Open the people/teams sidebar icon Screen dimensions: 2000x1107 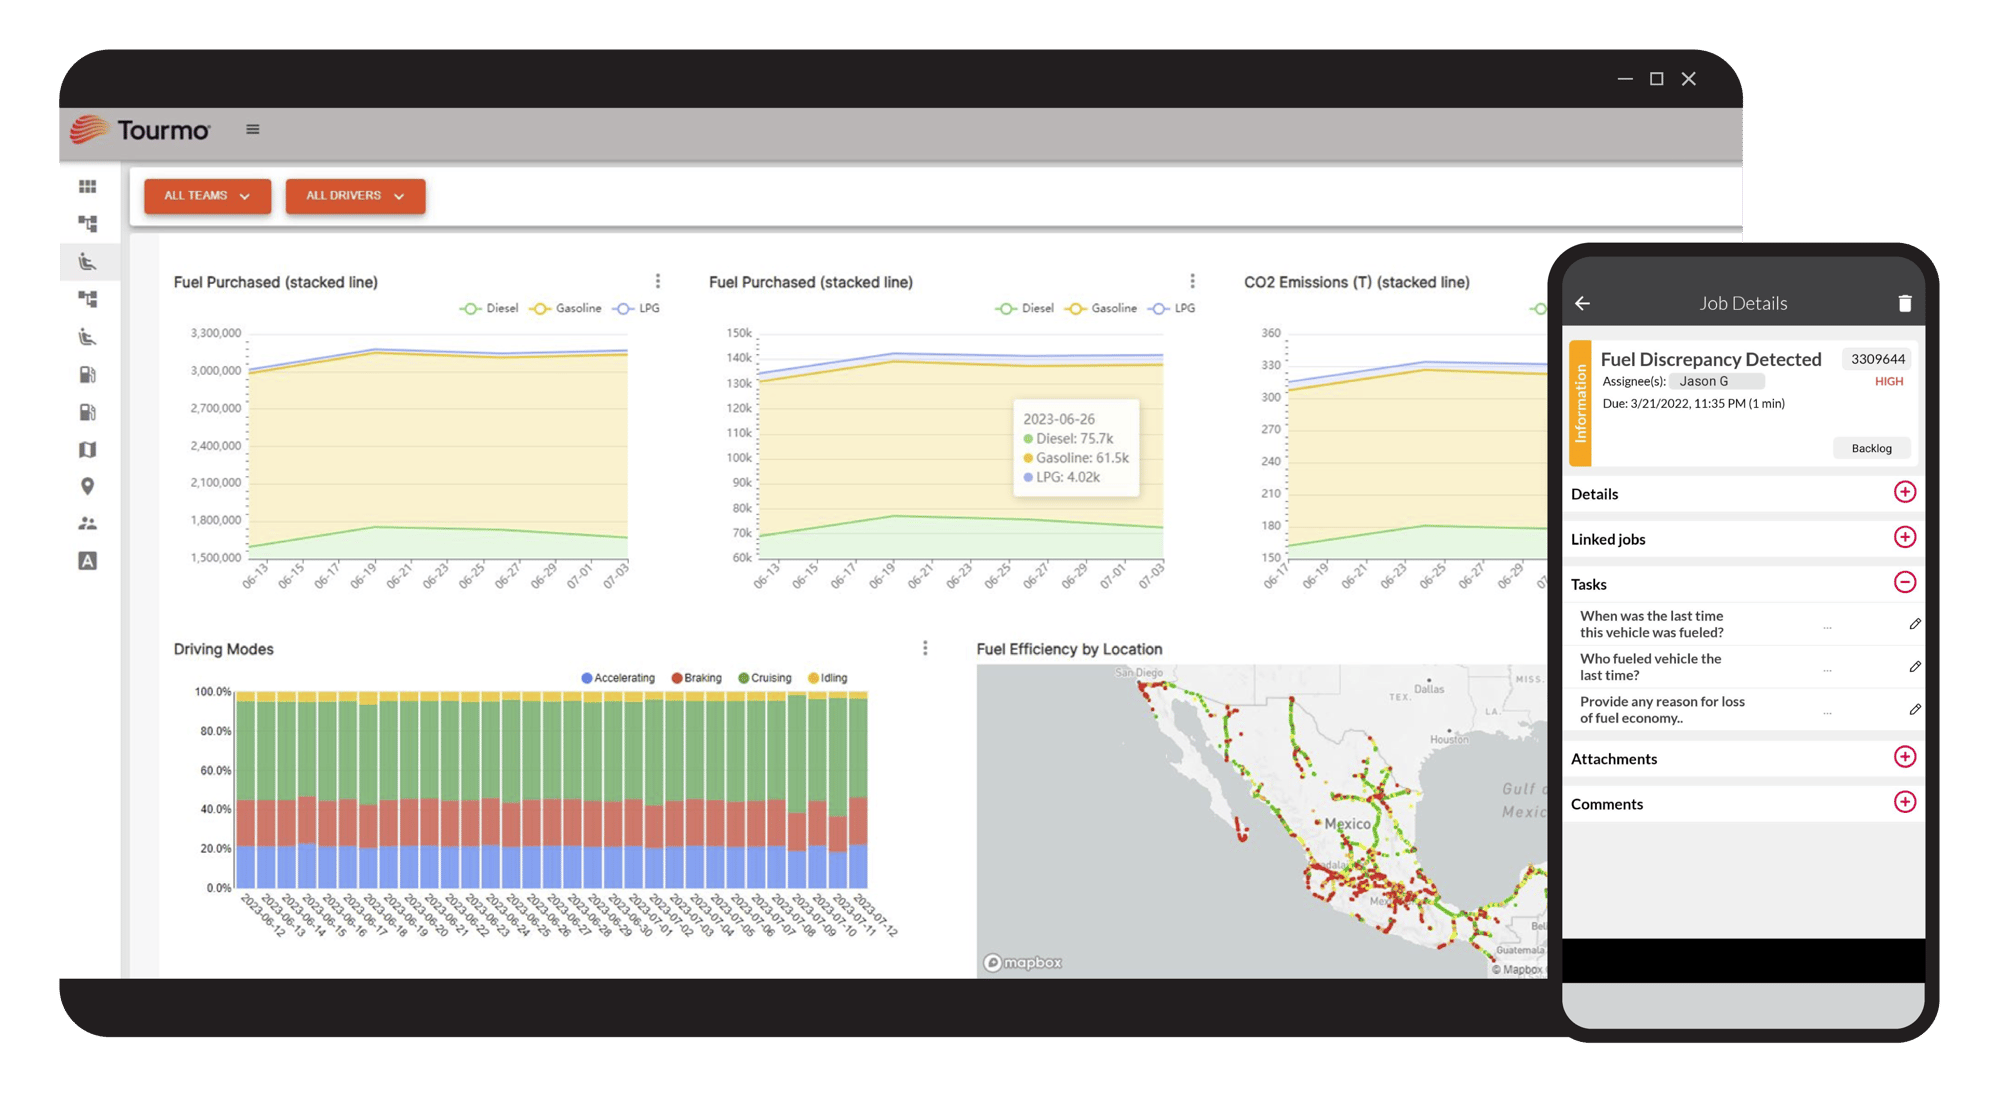click(x=88, y=523)
